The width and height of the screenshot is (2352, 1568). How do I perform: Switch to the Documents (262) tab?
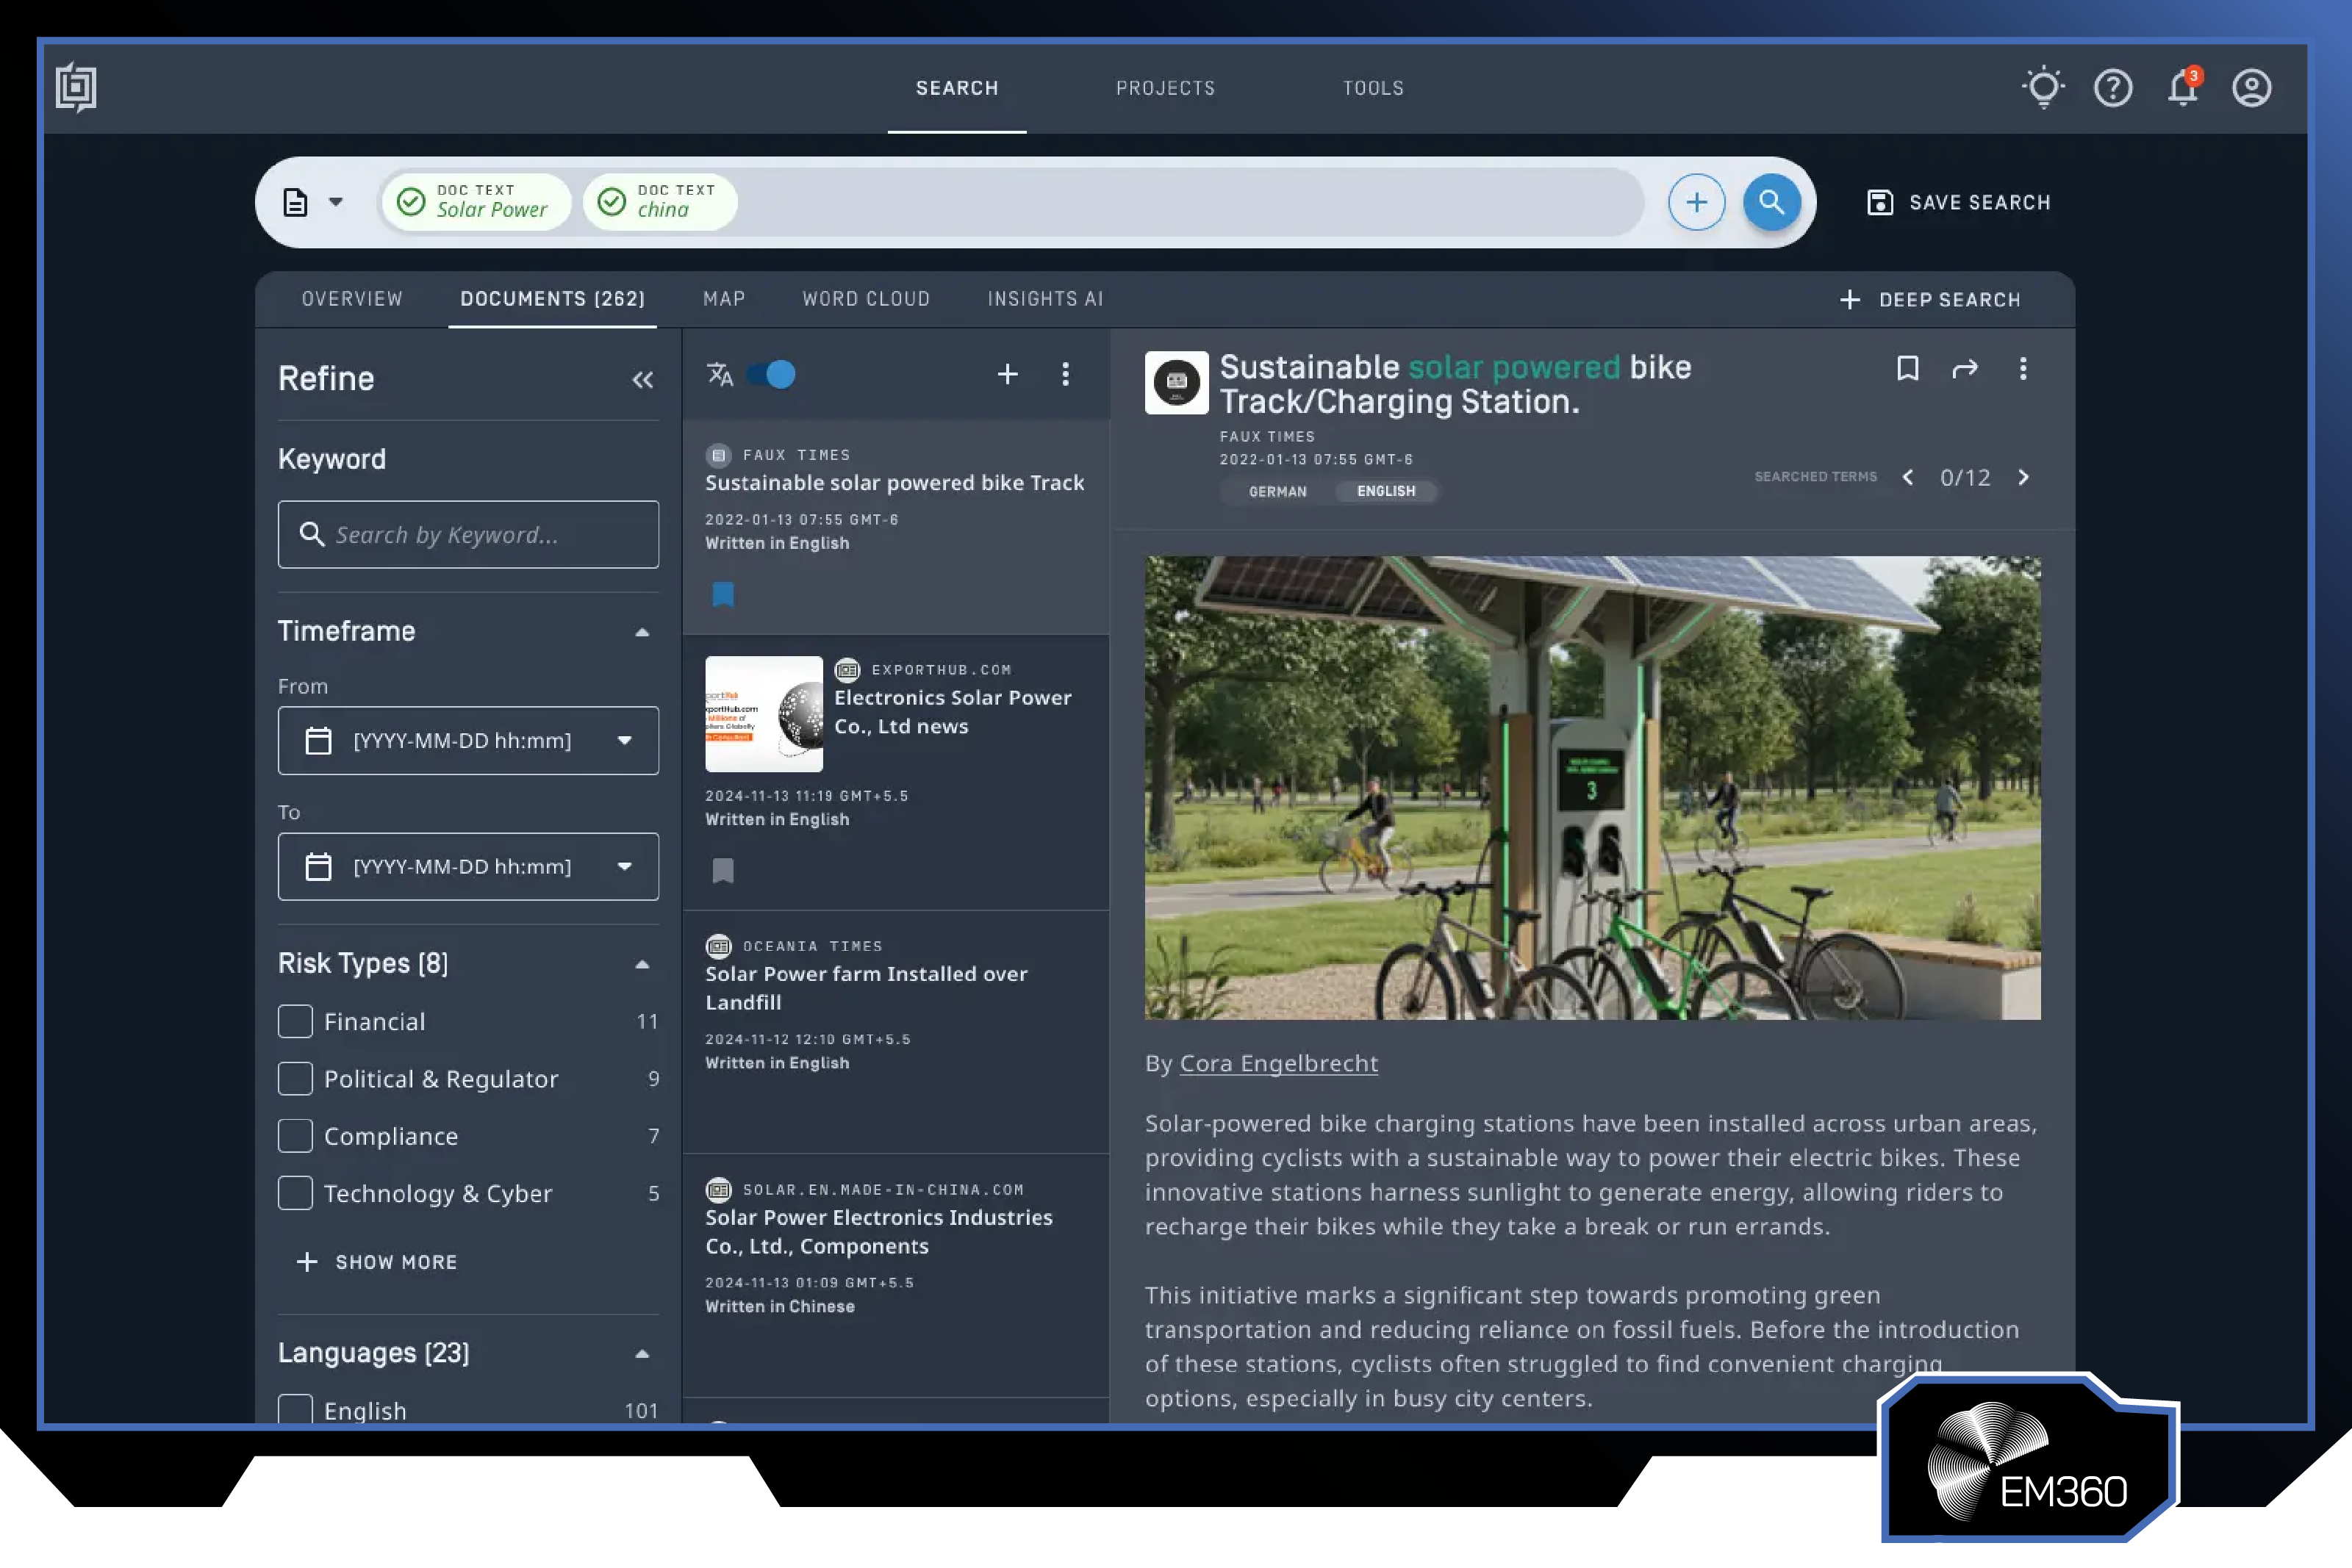552,299
